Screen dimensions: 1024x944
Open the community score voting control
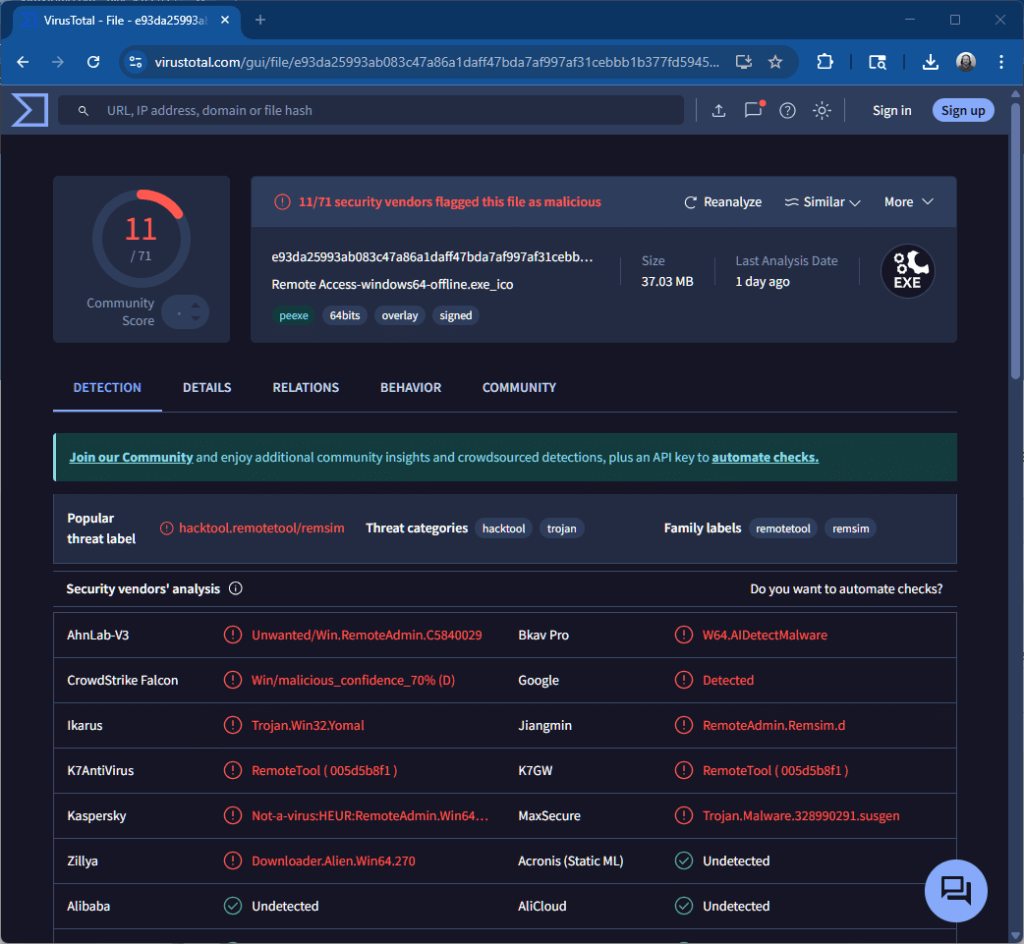coord(185,312)
